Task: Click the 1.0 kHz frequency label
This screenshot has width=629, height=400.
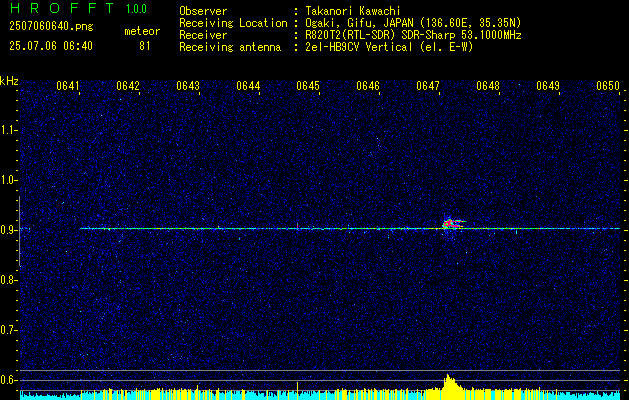Action: (8, 181)
